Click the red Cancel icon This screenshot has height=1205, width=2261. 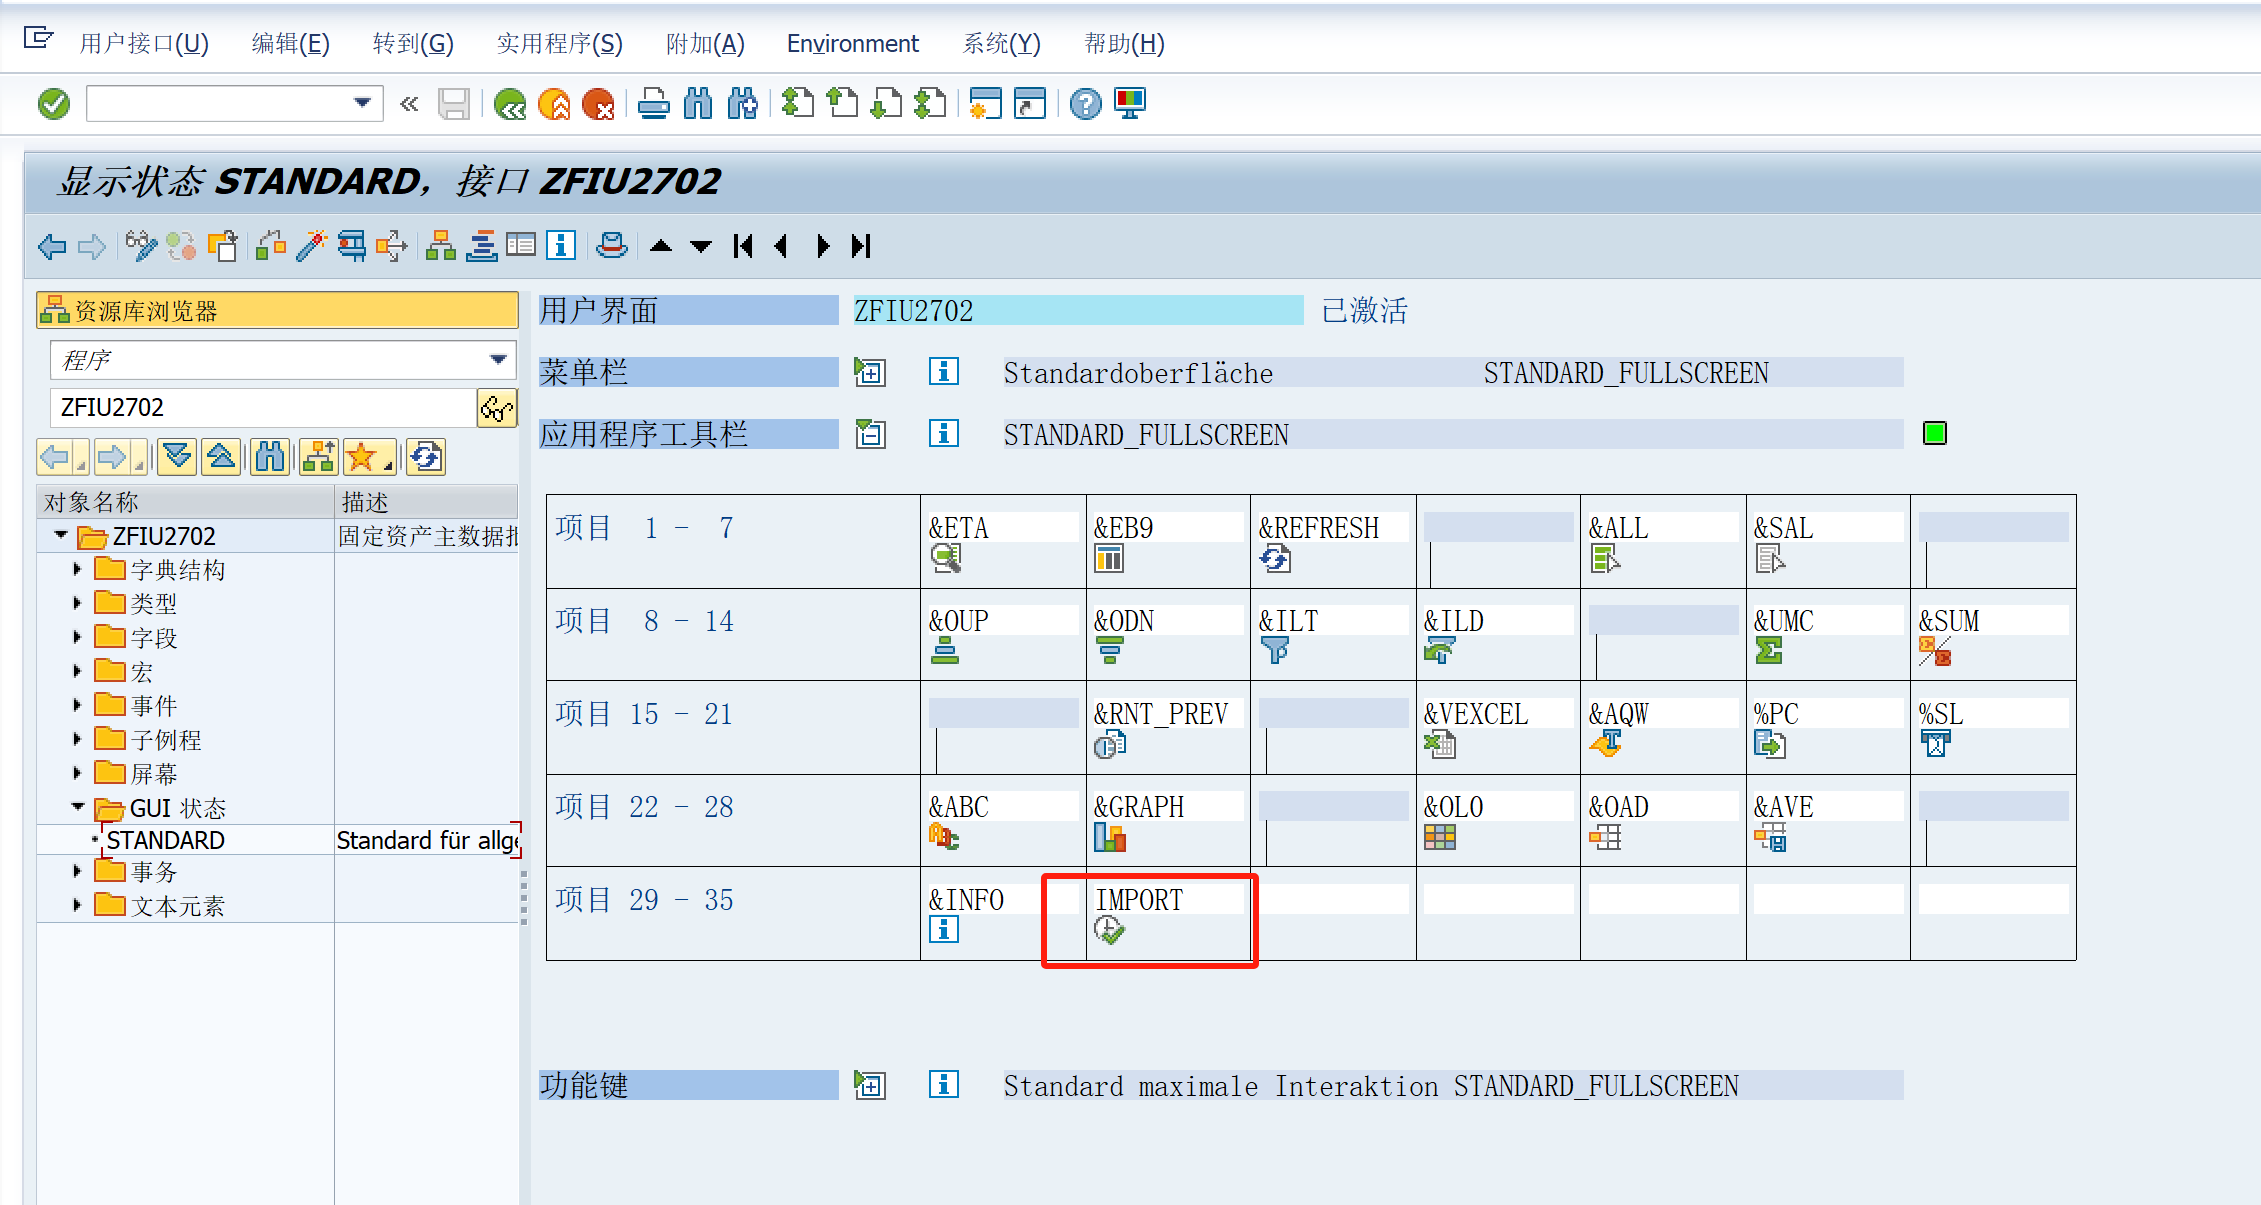pos(598,103)
